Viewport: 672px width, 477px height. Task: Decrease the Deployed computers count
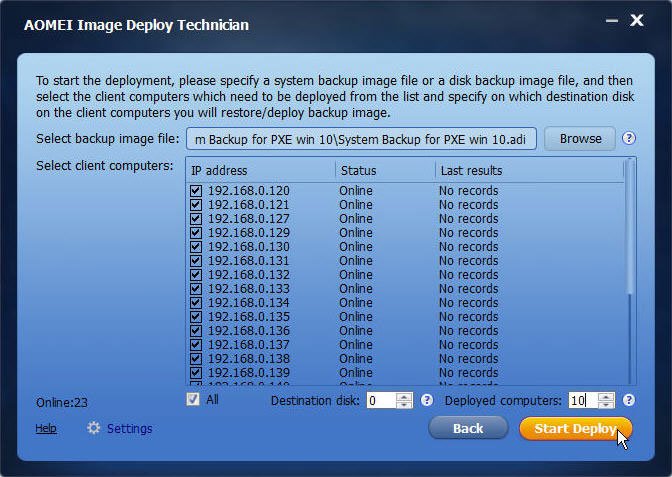point(606,404)
